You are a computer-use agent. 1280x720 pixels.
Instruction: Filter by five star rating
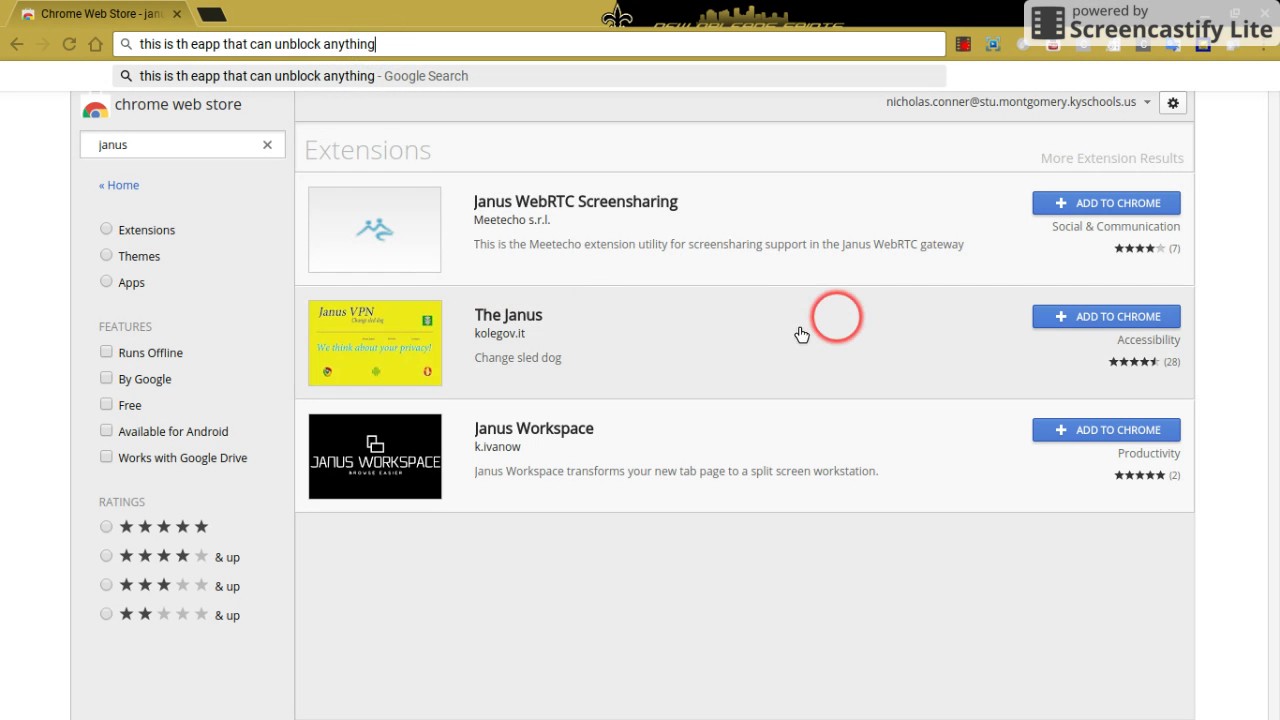(x=106, y=526)
